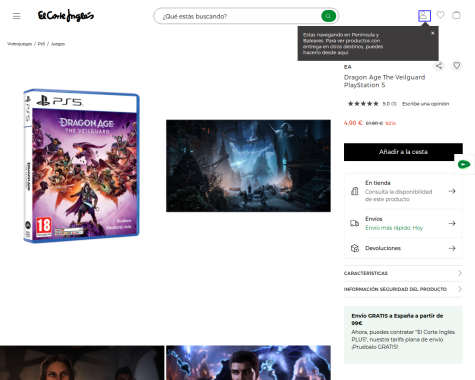Click the 'Devoluciones' label
This screenshot has height=380, width=475.
[383, 248]
